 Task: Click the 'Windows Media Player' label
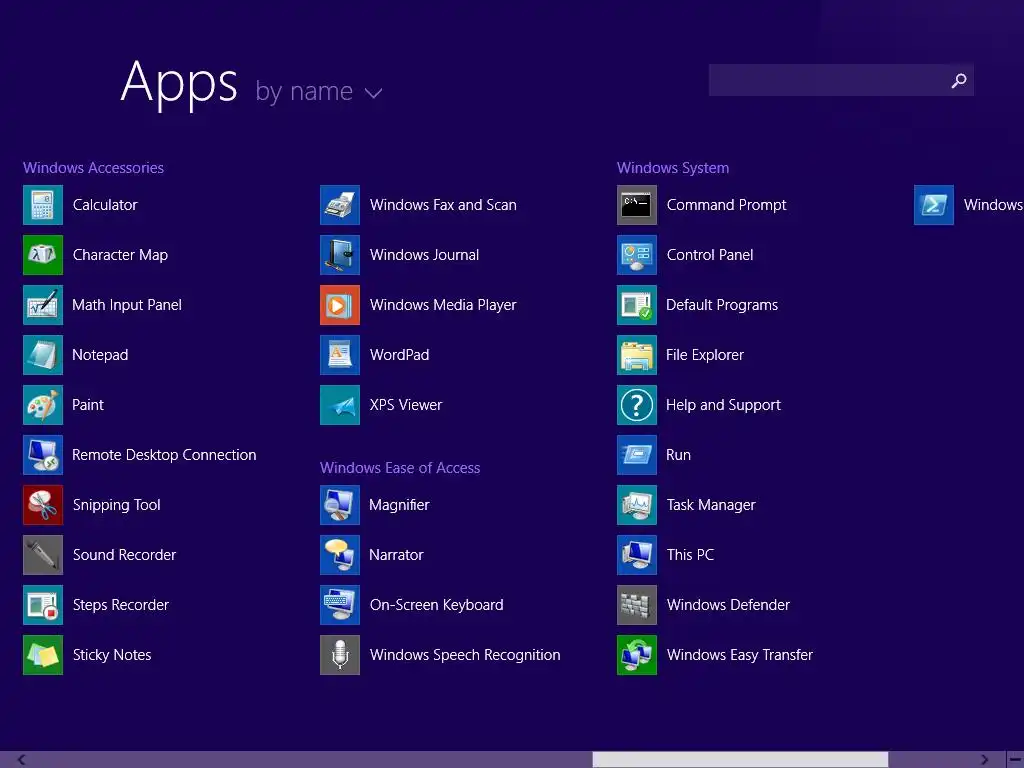point(443,305)
